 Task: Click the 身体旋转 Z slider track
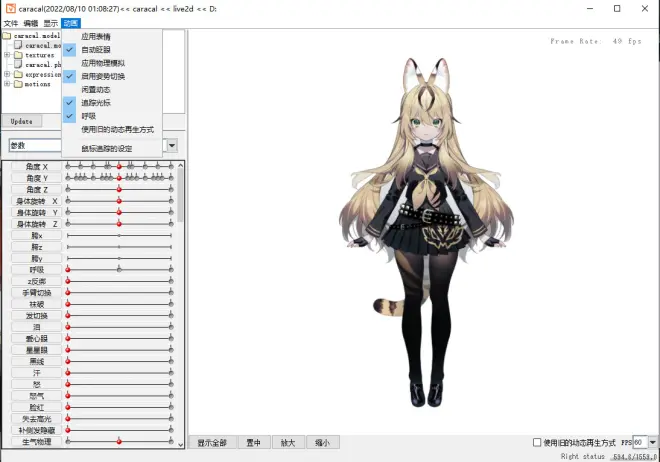coord(119,224)
